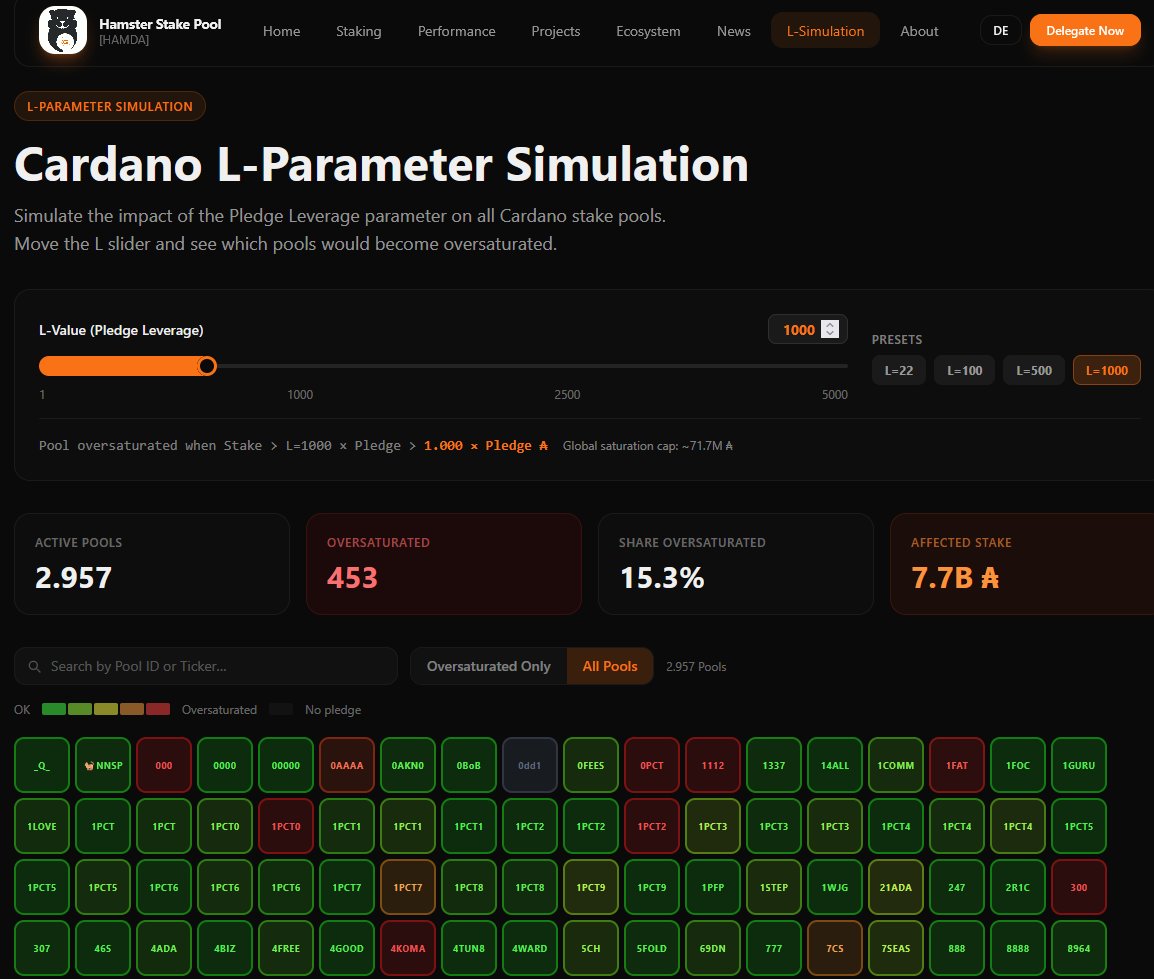Open the 1337 pool tile
Viewport: 1154px width, 979px height.
pos(774,765)
